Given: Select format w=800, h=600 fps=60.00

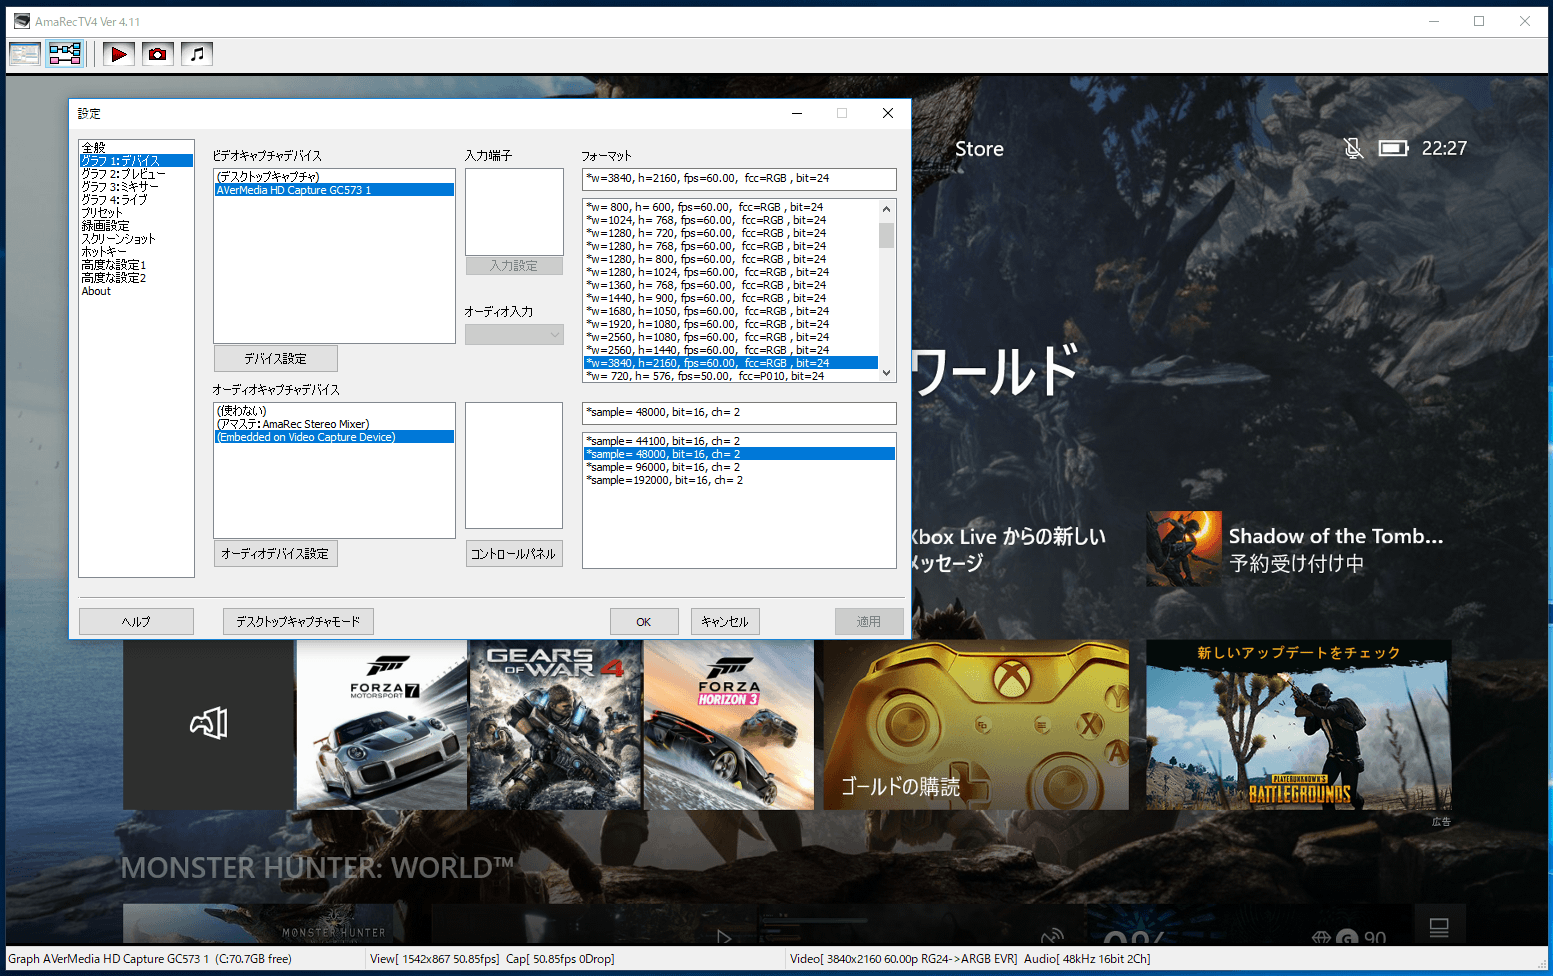Looking at the screenshot, I should pos(731,207).
